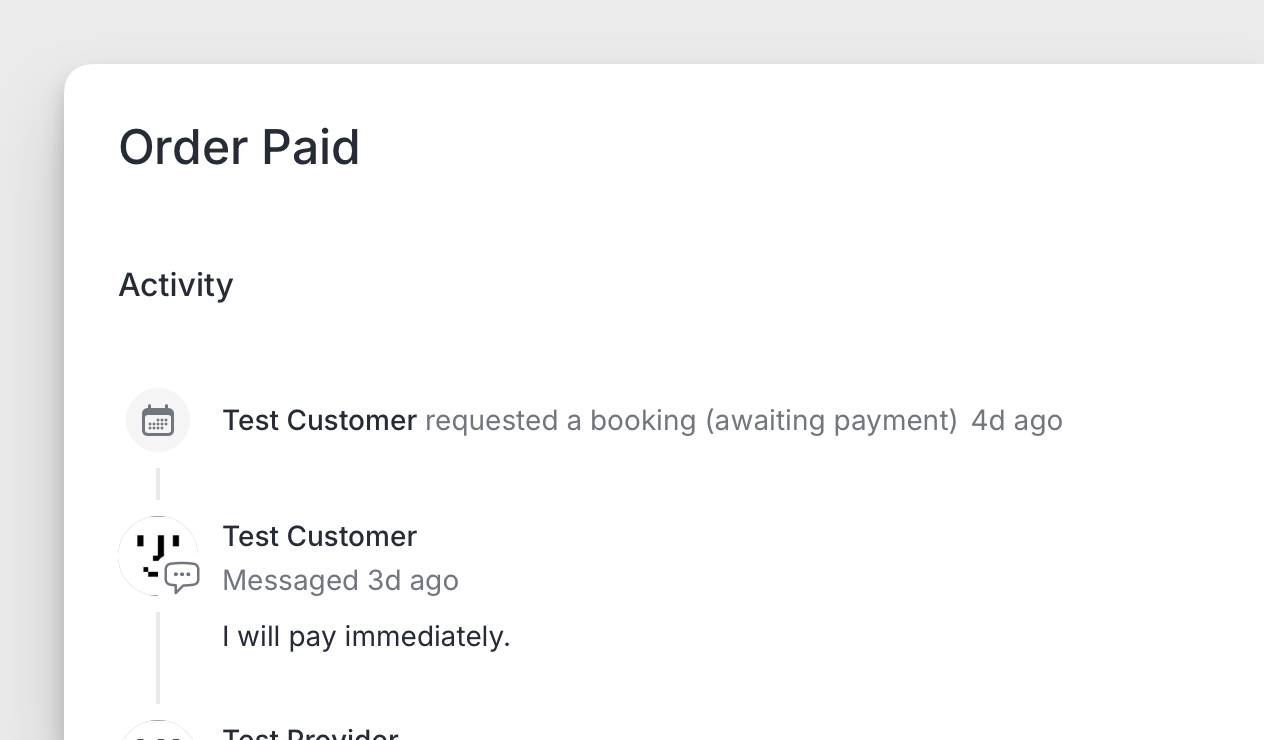This screenshot has width=1264, height=740.
Task: Select the "I will pay immediately." message
Action: [366, 636]
